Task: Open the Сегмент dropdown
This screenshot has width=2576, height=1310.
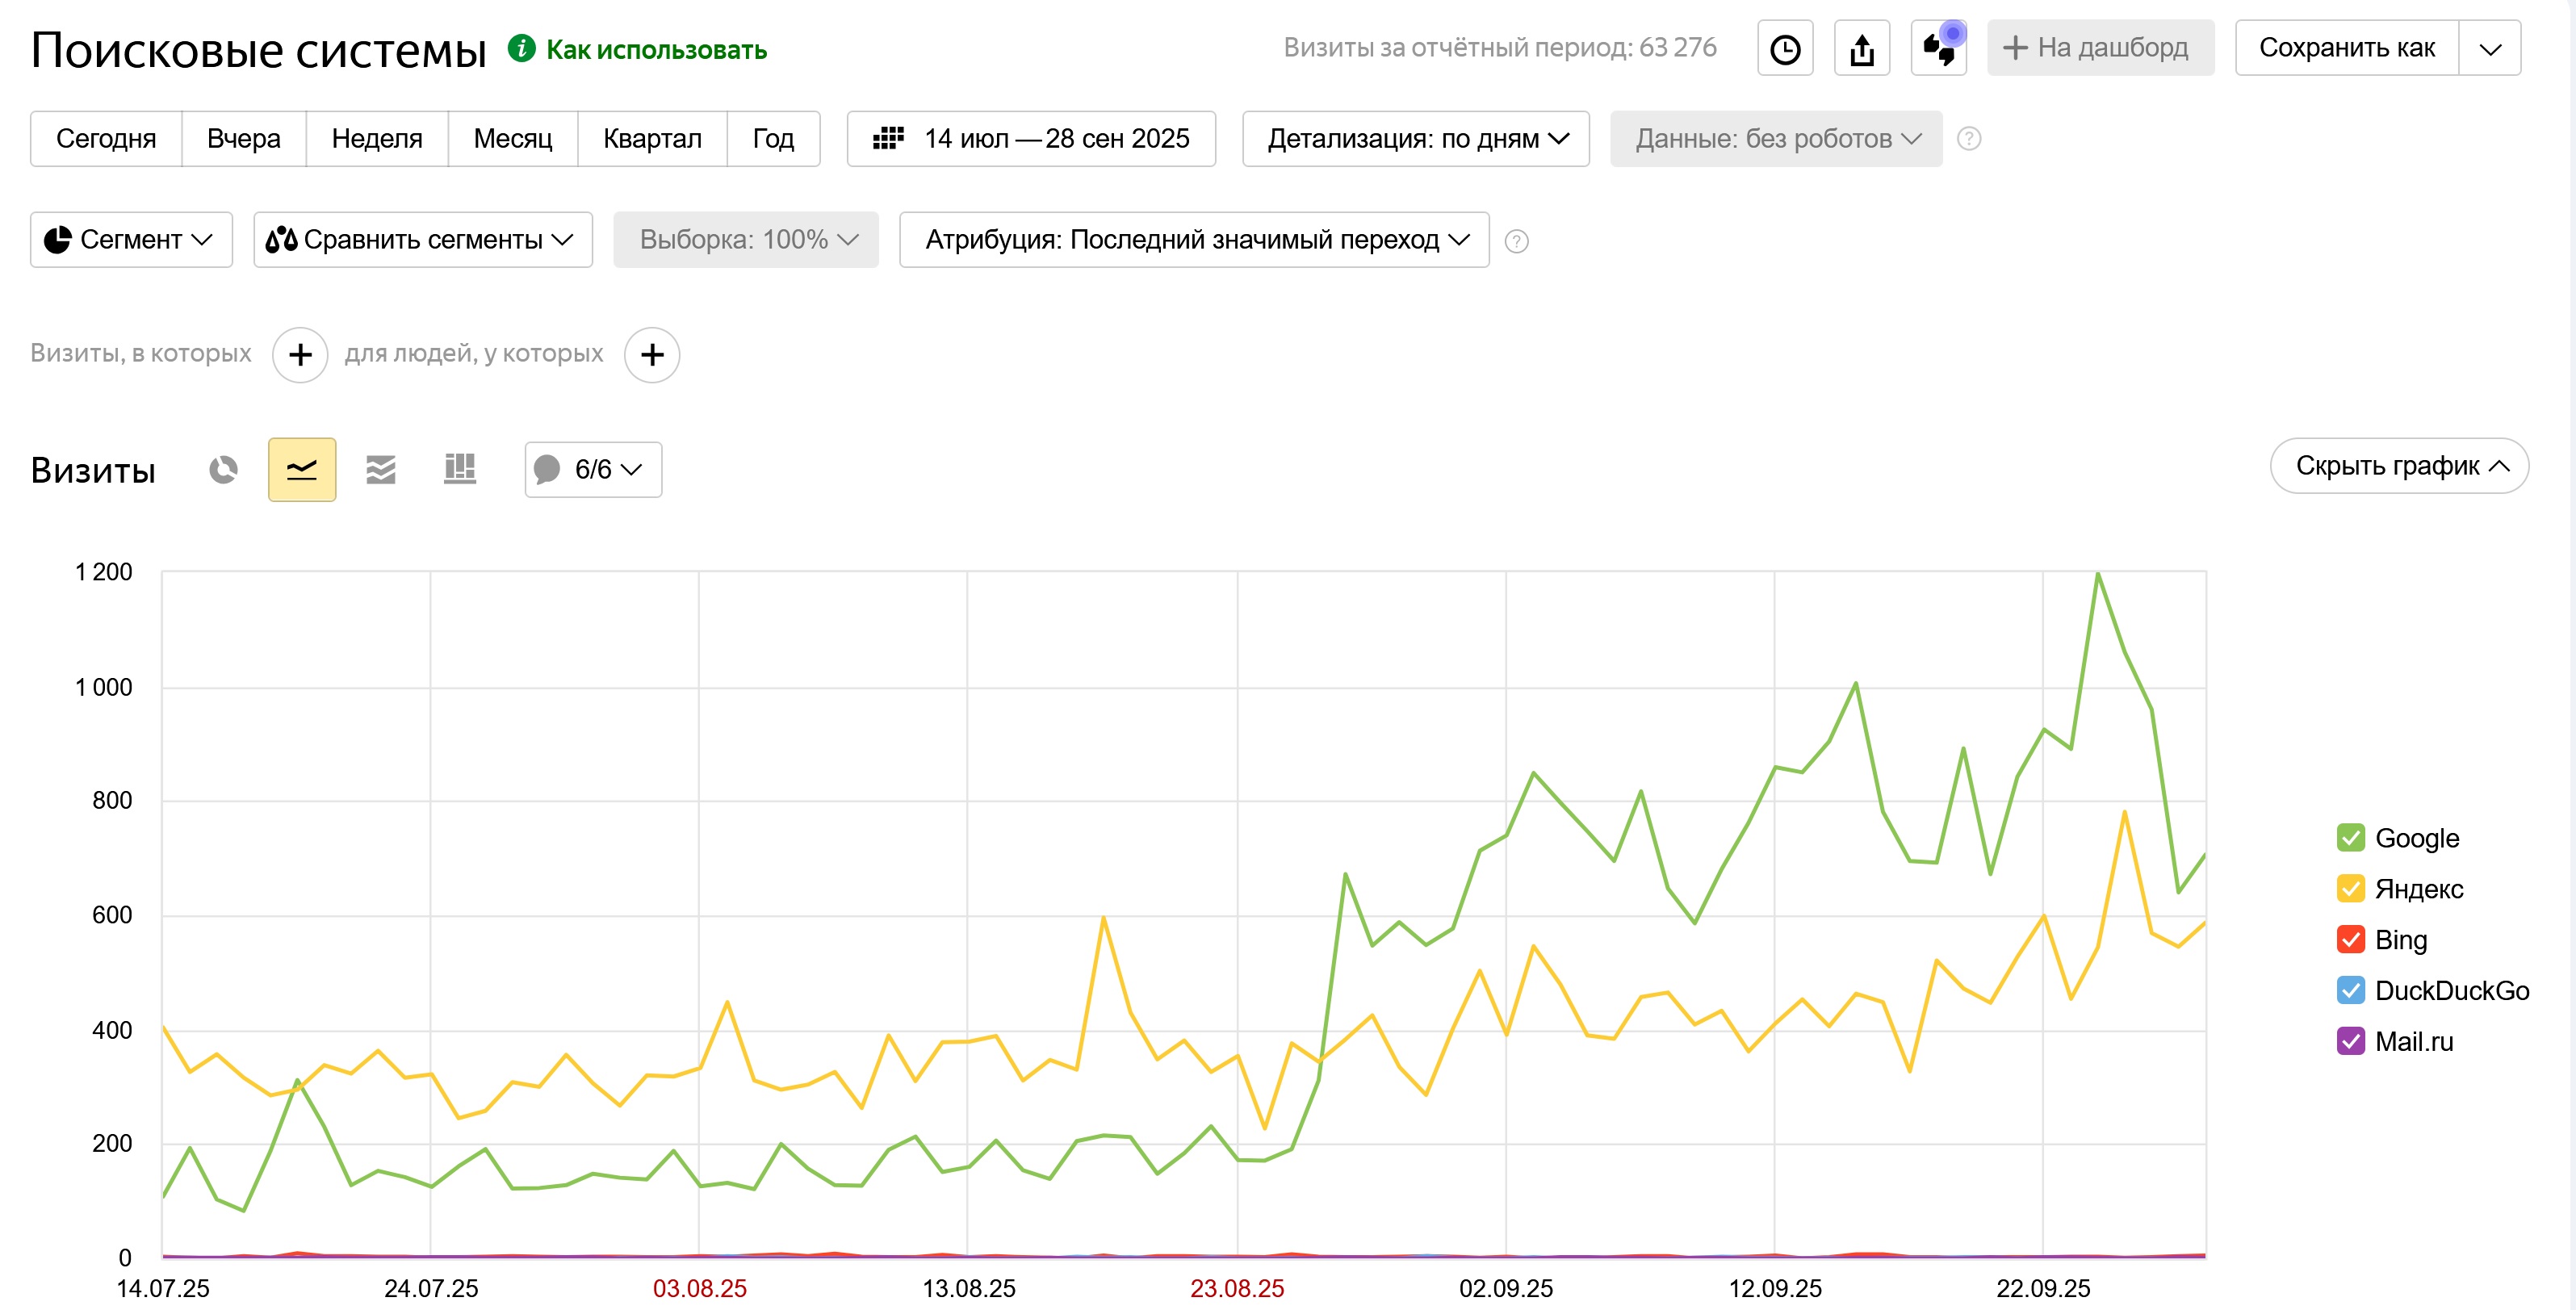Action: click(x=131, y=240)
